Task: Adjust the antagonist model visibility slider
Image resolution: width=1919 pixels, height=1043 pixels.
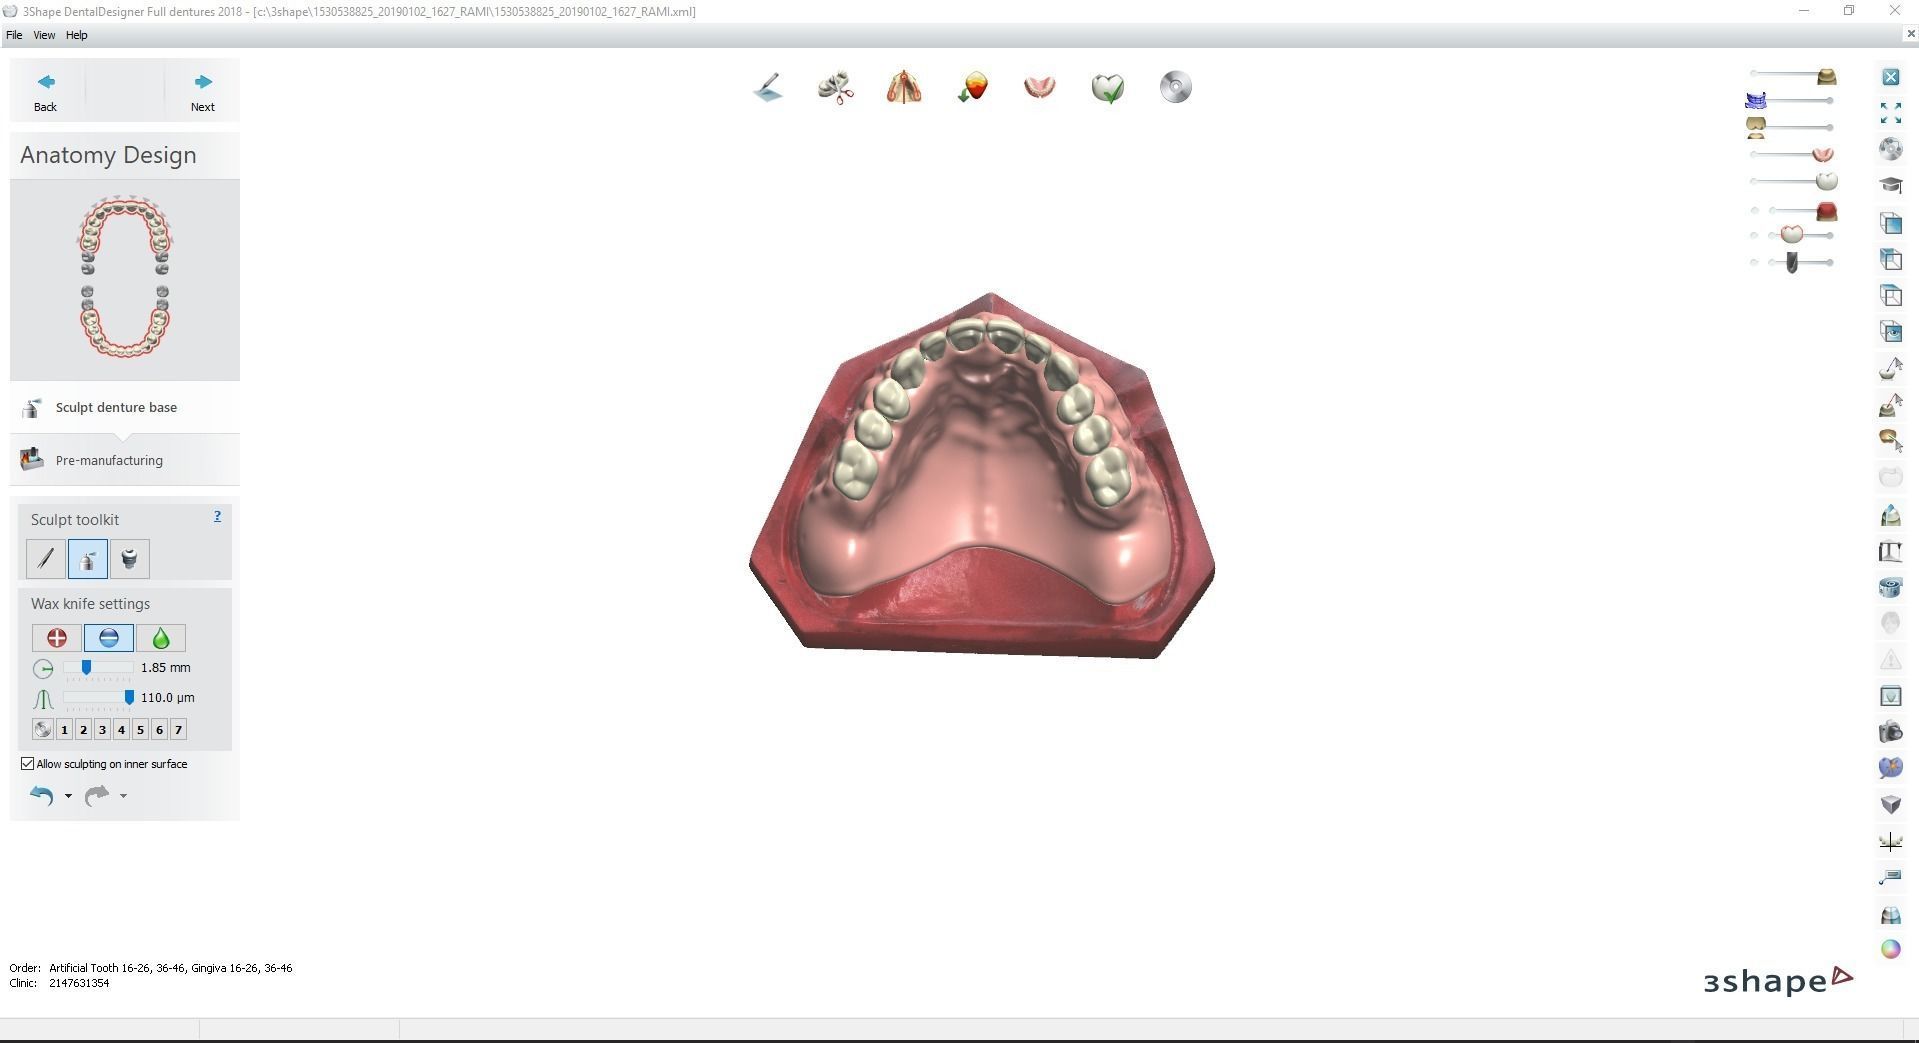Action: [1756, 127]
